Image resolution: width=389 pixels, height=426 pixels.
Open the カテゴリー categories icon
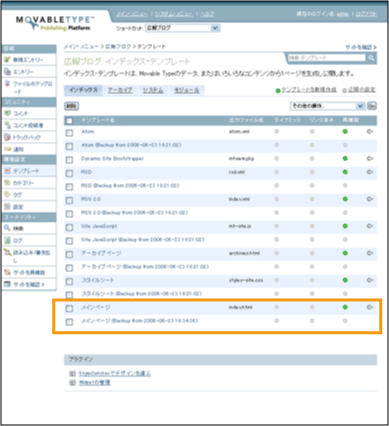click(x=7, y=183)
